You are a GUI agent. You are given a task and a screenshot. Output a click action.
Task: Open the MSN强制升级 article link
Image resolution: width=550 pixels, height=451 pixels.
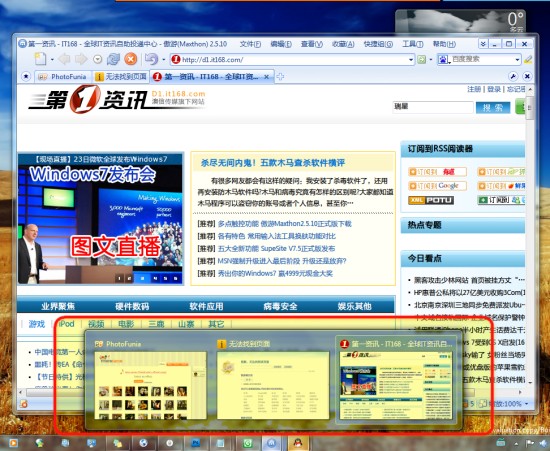point(282,261)
